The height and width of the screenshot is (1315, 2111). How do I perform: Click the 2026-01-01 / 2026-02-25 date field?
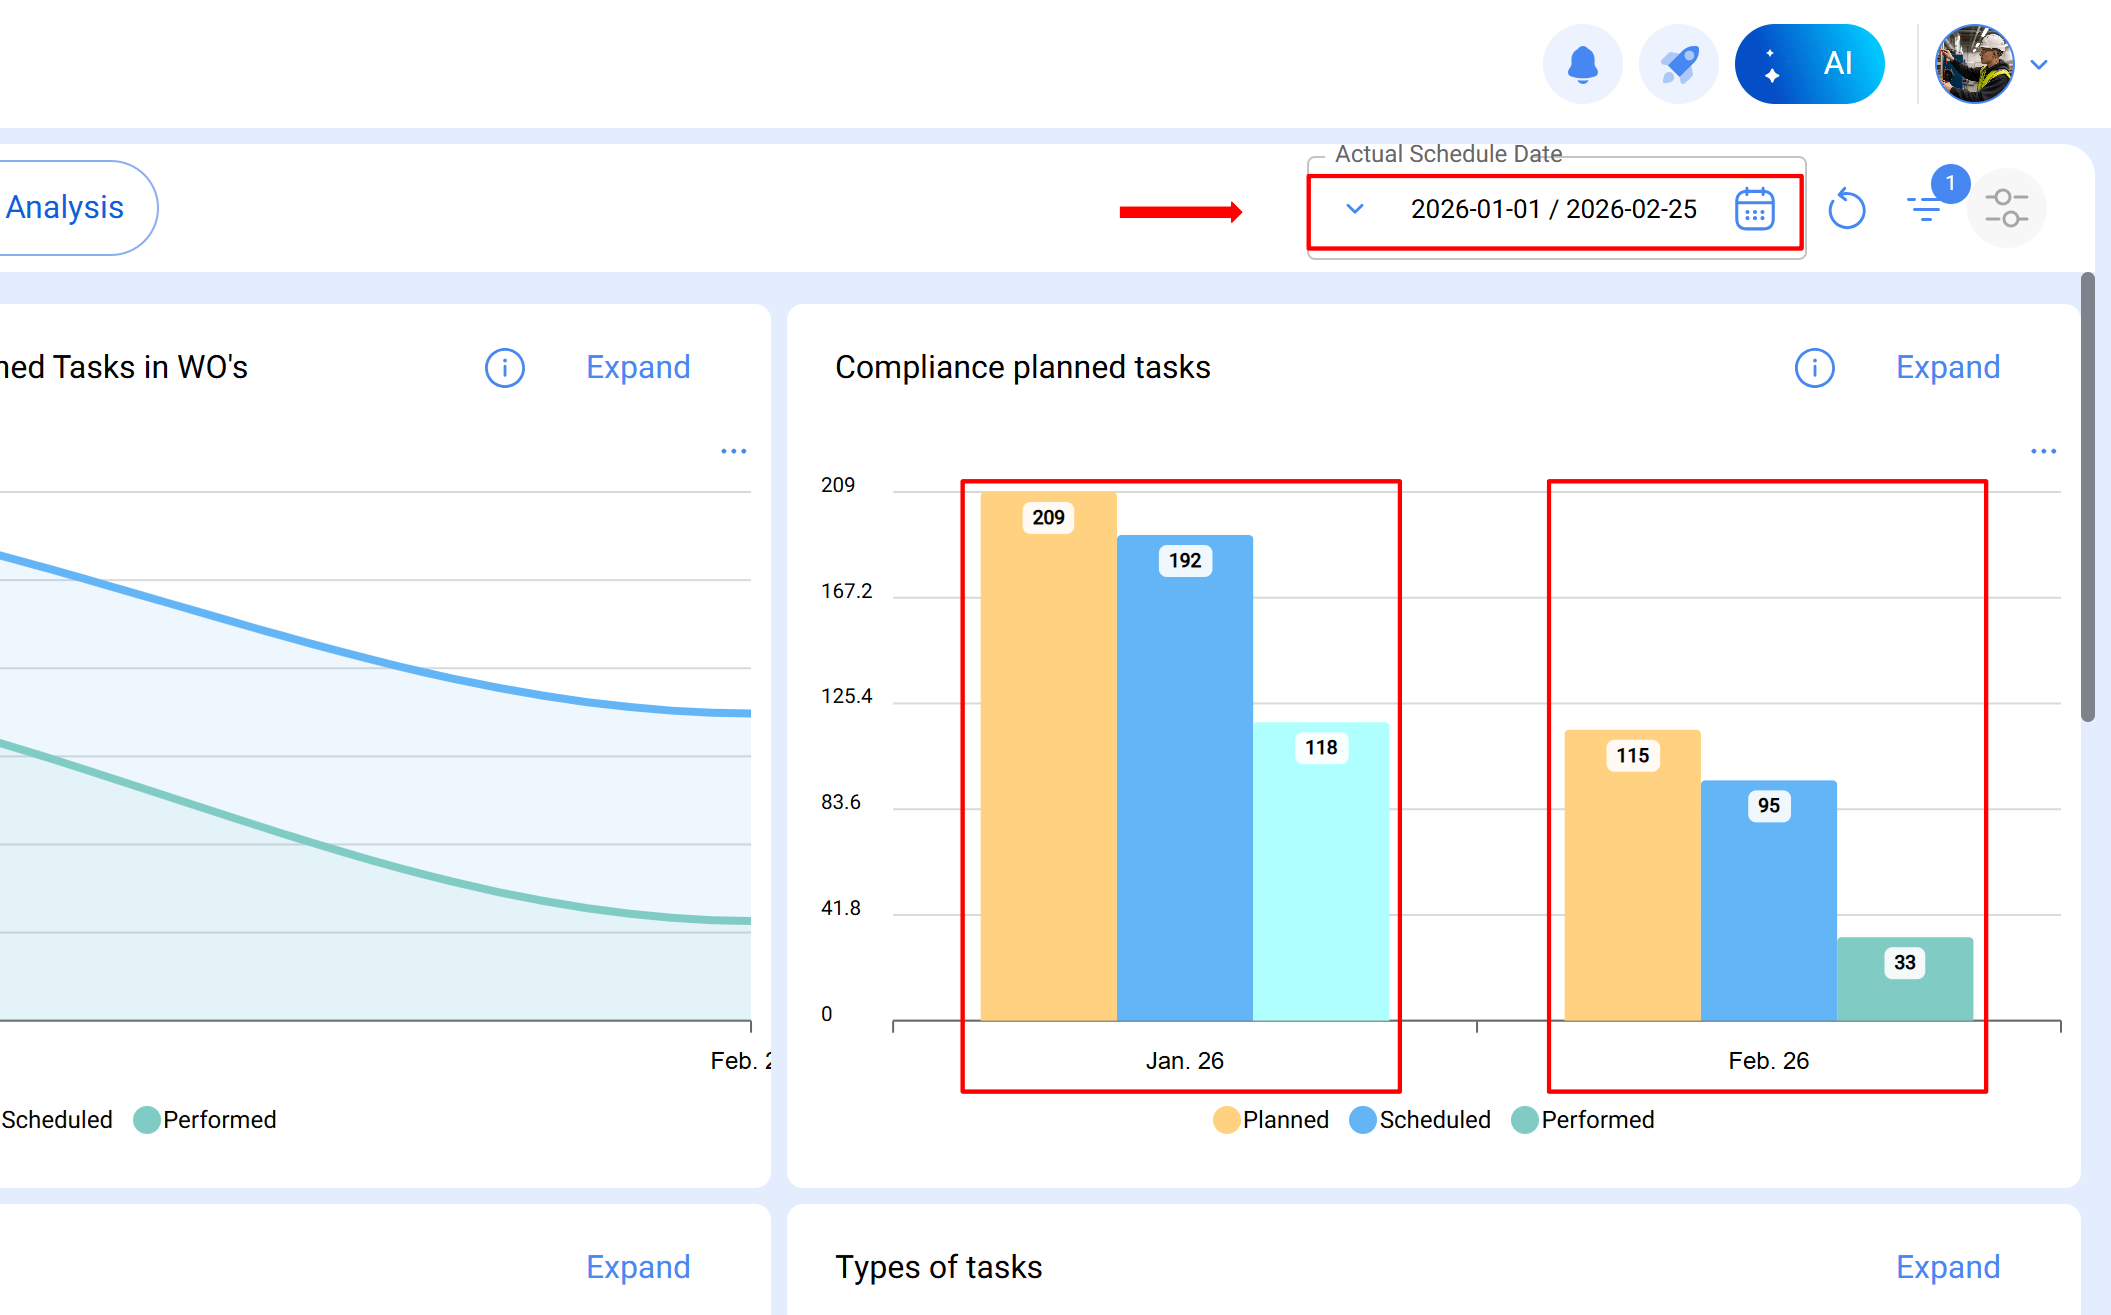(1553, 209)
